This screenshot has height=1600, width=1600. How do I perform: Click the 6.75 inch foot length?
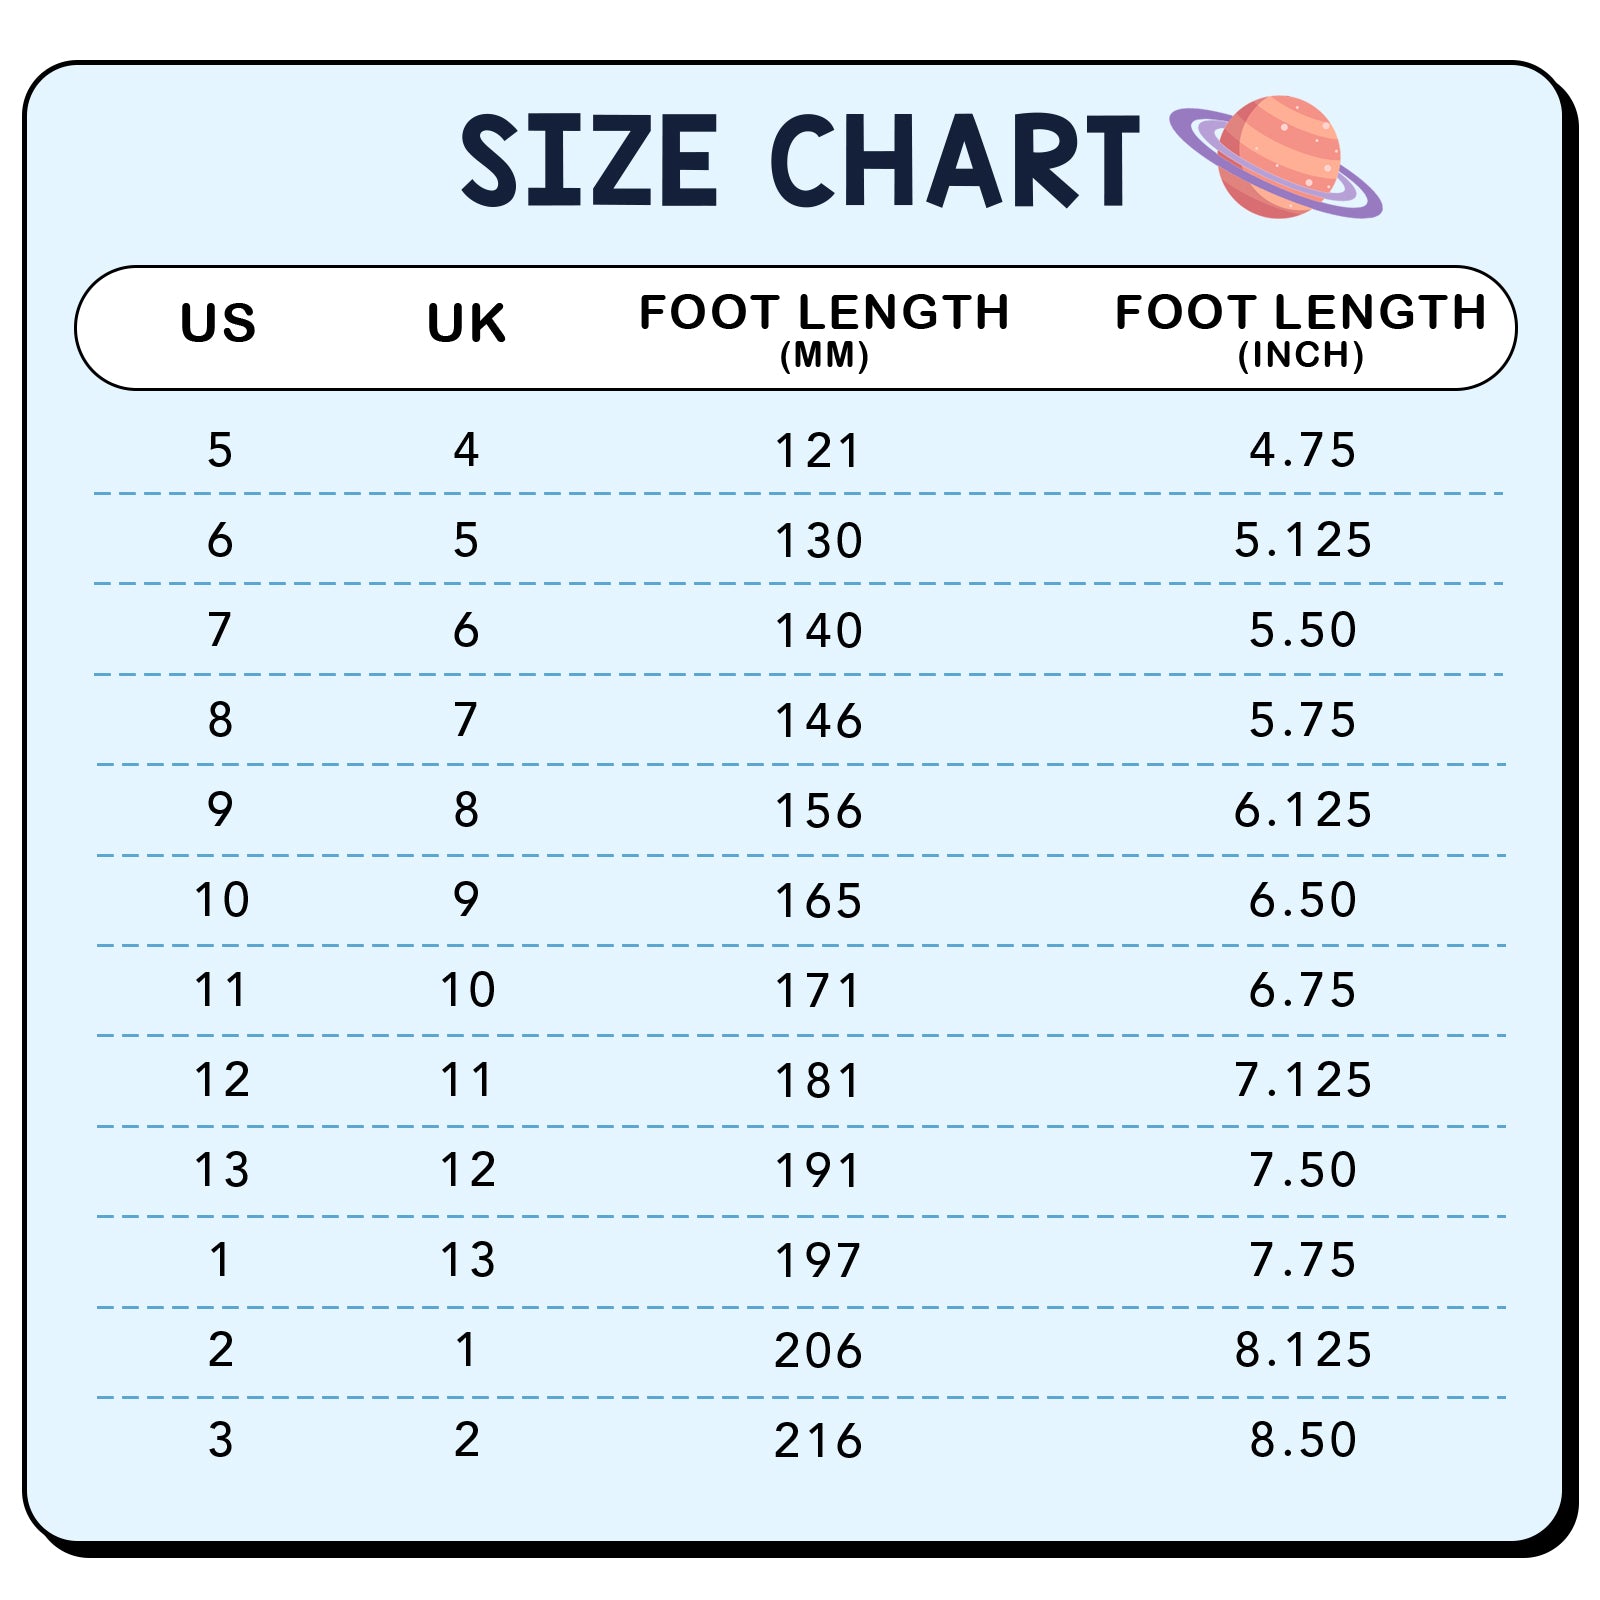1303,990
